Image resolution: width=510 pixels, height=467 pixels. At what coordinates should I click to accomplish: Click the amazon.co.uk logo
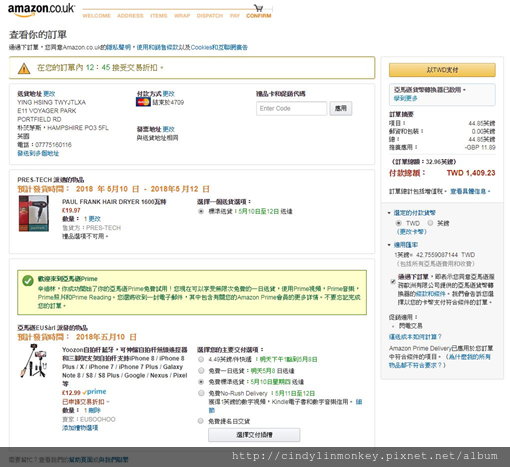point(41,10)
